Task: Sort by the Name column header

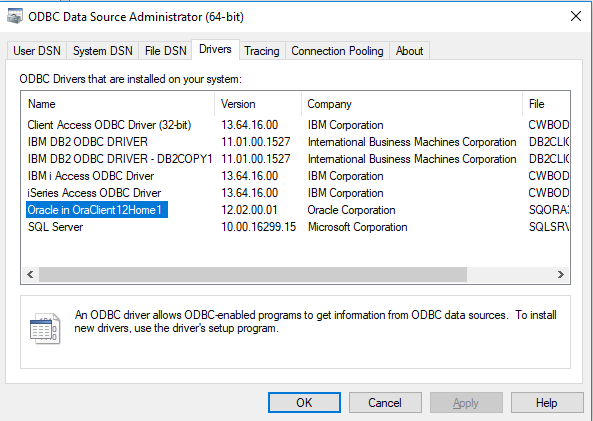Action: pos(118,104)
